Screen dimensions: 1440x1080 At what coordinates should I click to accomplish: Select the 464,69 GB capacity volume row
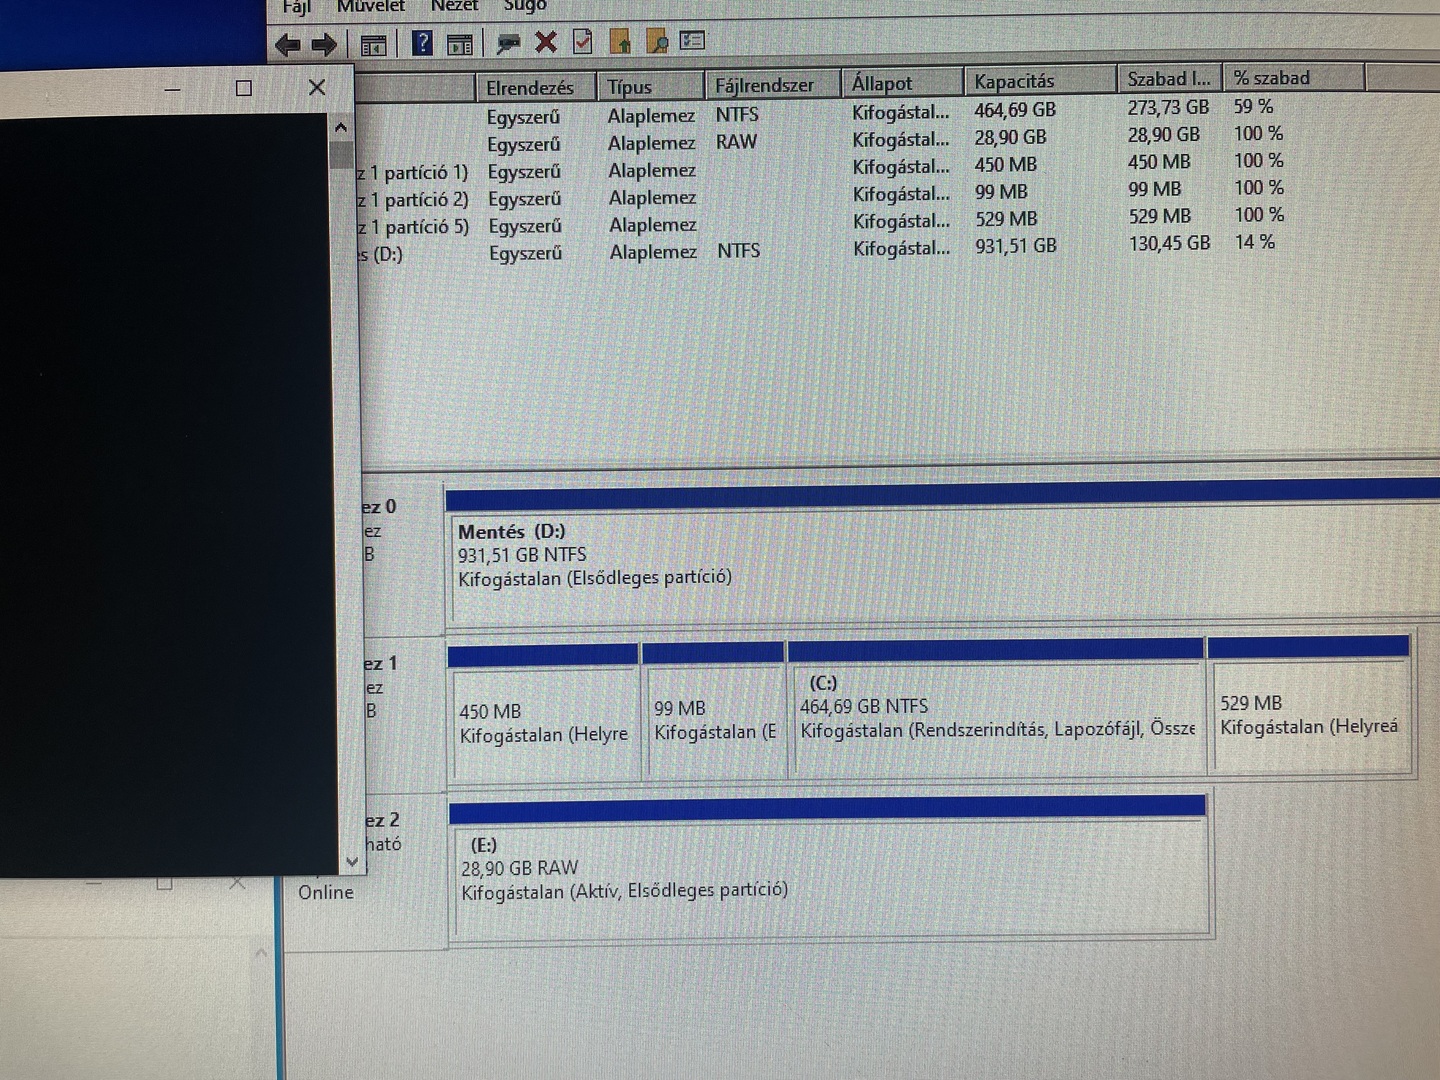click(x=820, y=112)
